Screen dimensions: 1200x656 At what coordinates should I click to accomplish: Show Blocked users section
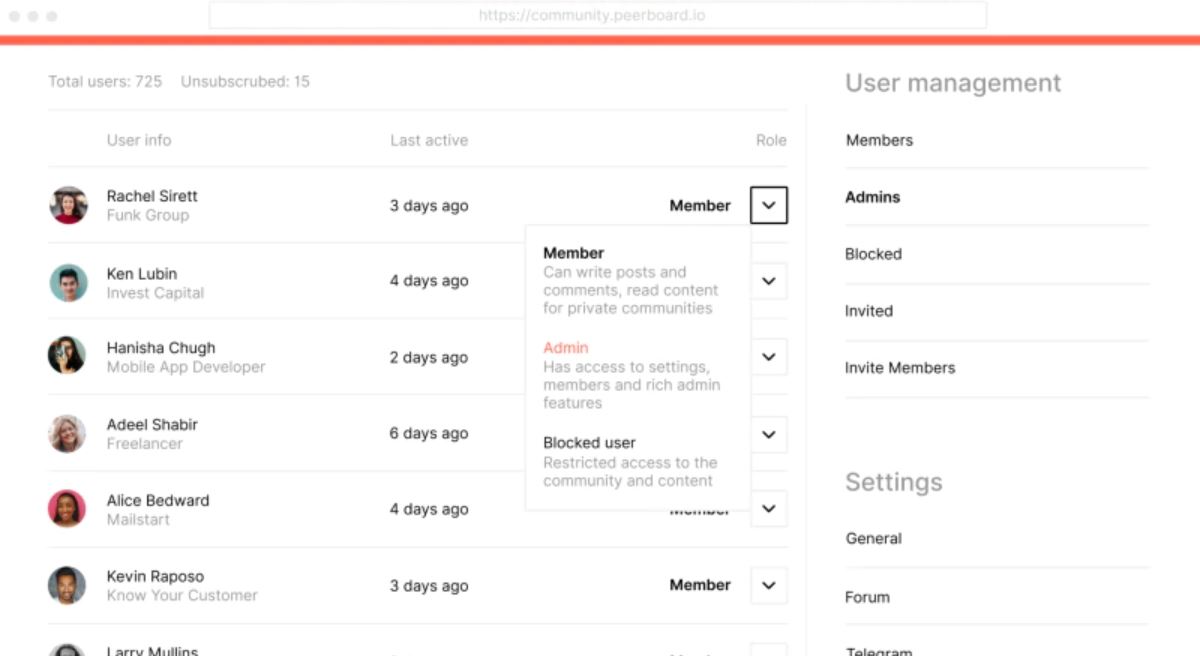(873, 254)
